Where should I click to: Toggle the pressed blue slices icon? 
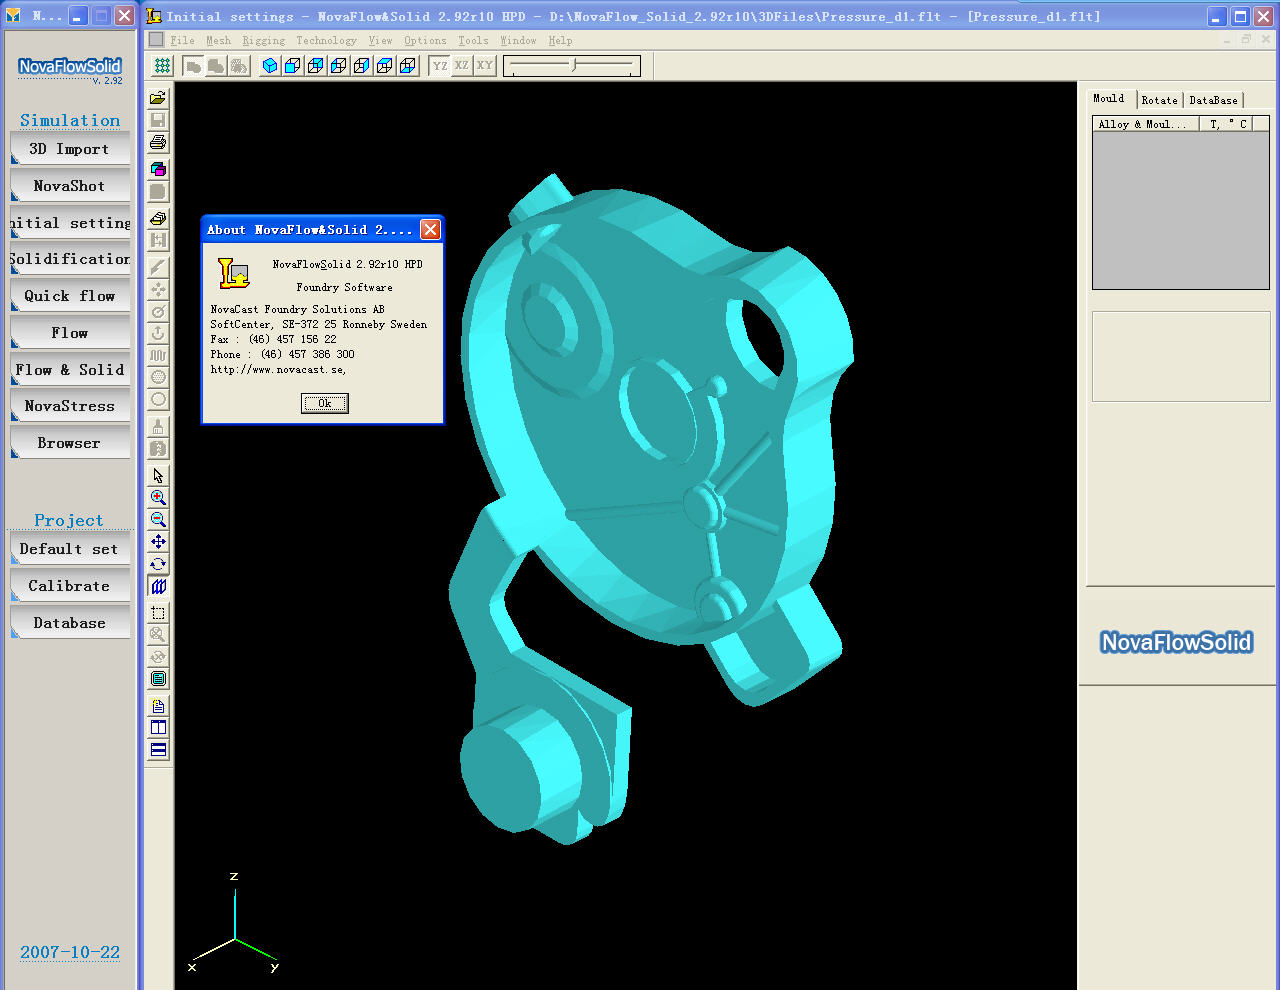tap(158, 586)
